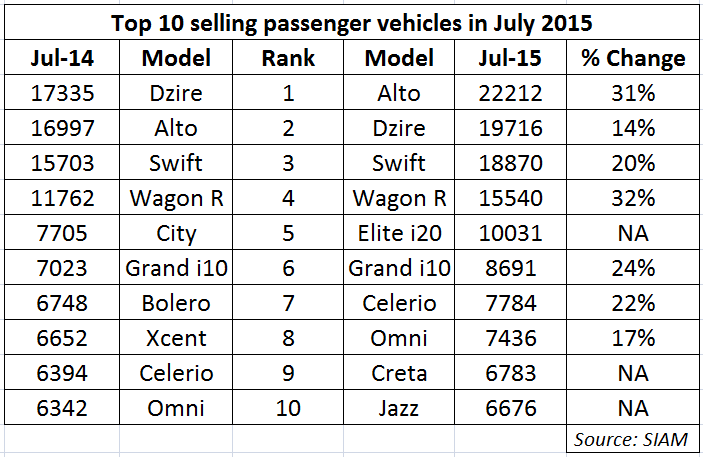
Task: Select rank 10 cell
Action: click(289, 408)
